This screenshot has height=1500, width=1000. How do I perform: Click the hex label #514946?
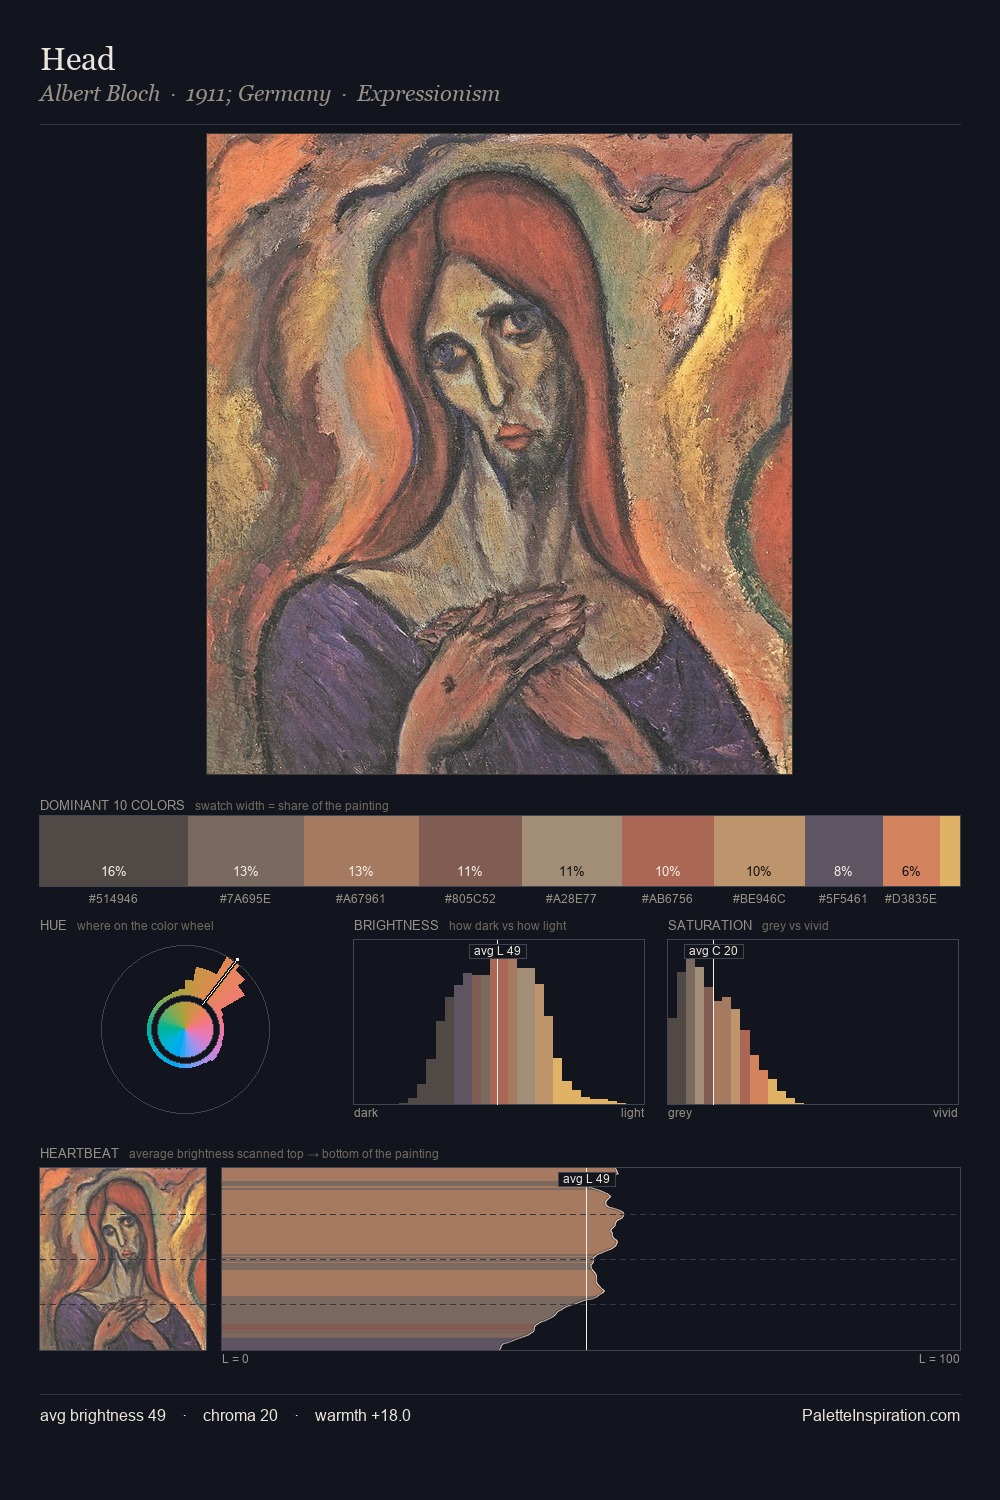113,899
